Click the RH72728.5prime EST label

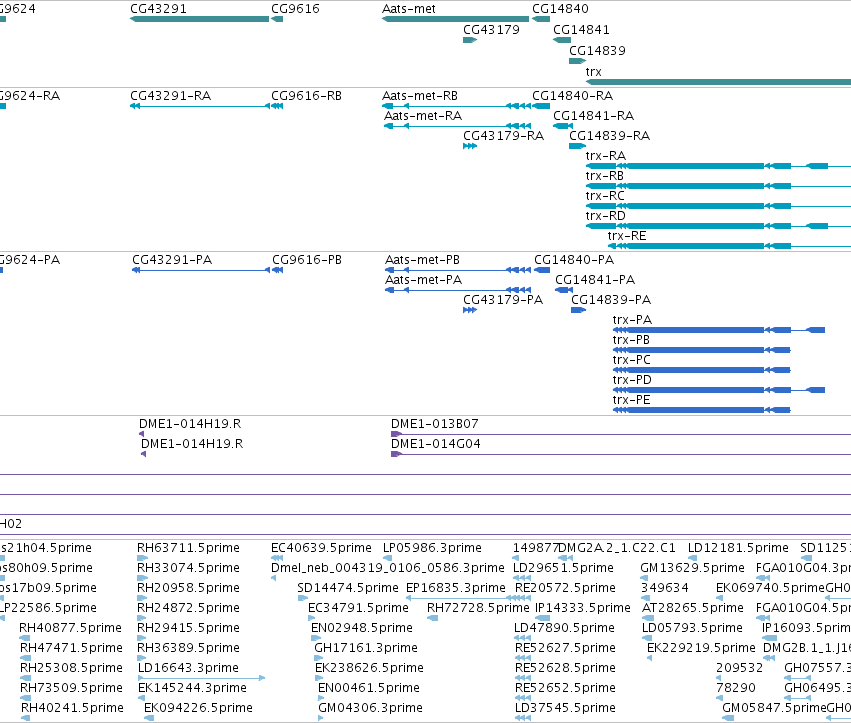[x=478, y=608]
